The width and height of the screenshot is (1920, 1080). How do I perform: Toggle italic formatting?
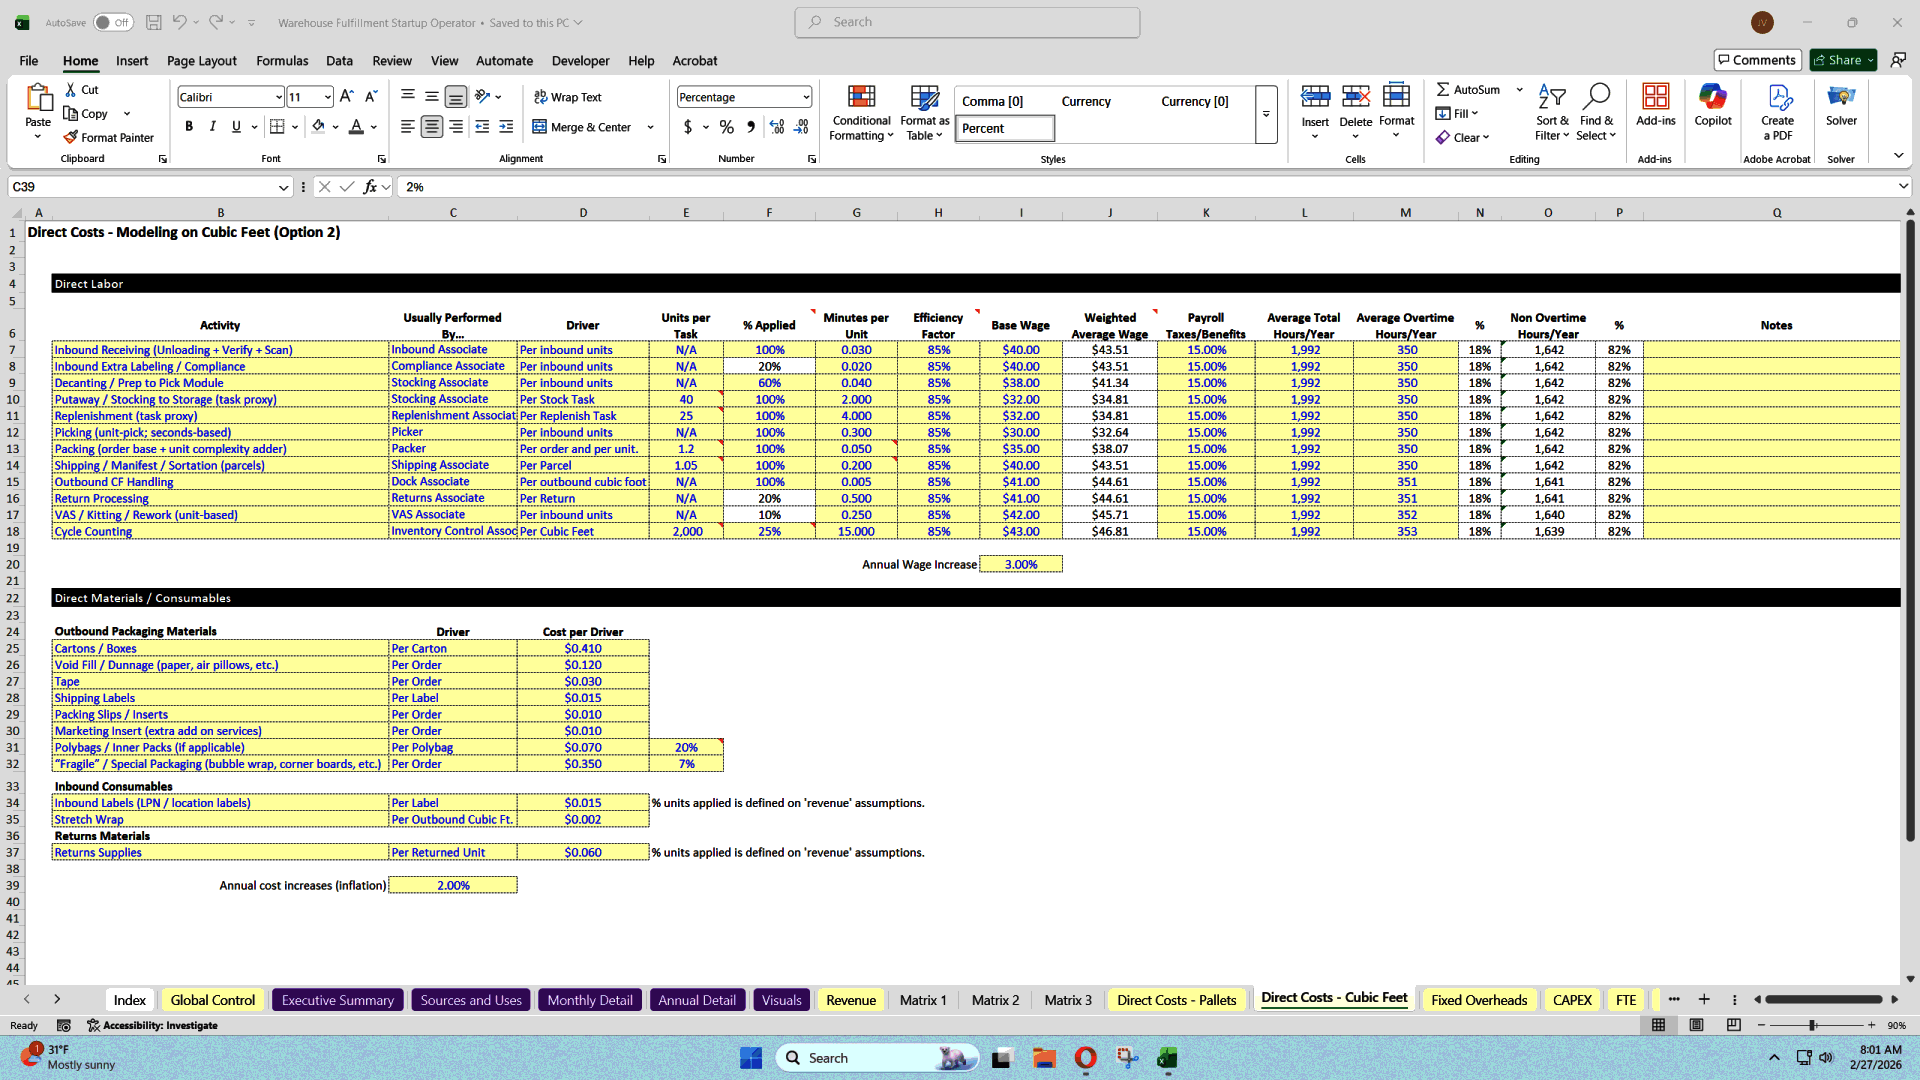[x=212, y=126]
